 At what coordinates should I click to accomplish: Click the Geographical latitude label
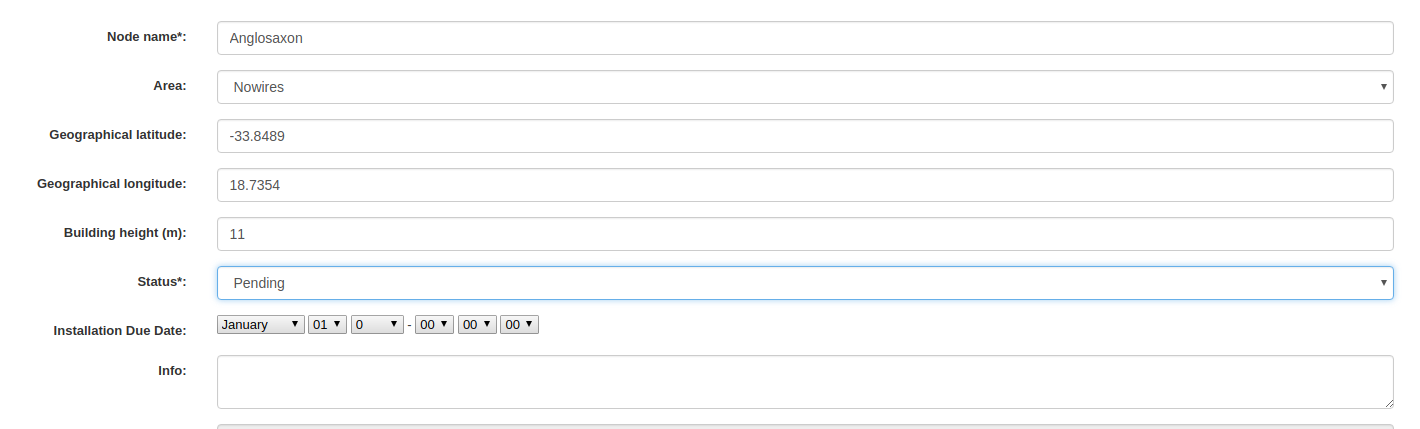pos(117,135)
